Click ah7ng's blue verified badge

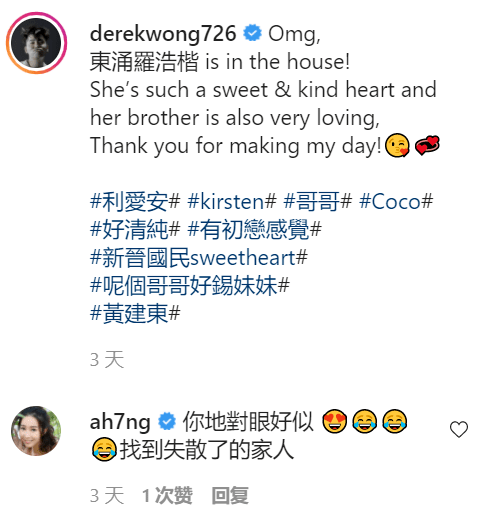pos(167,421)
